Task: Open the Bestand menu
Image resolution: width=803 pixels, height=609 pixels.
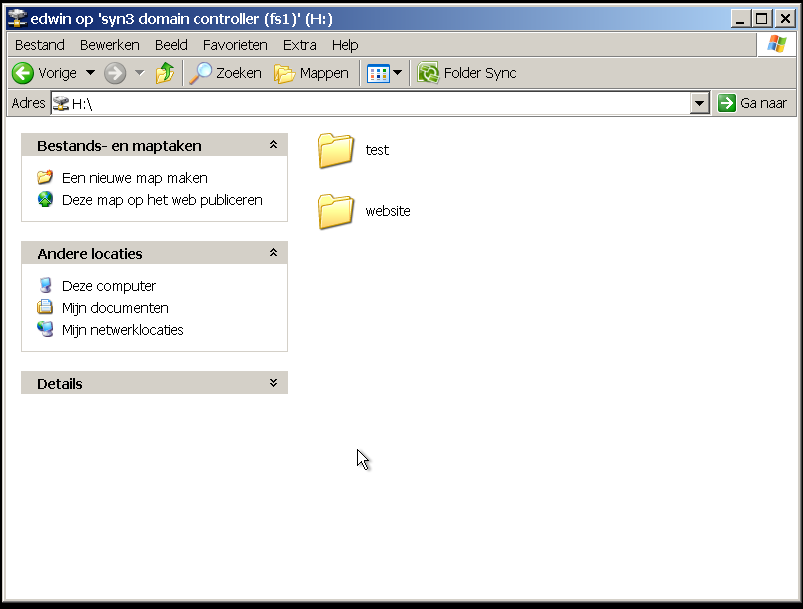Action: pyautogui.click(x=40, y=45)
